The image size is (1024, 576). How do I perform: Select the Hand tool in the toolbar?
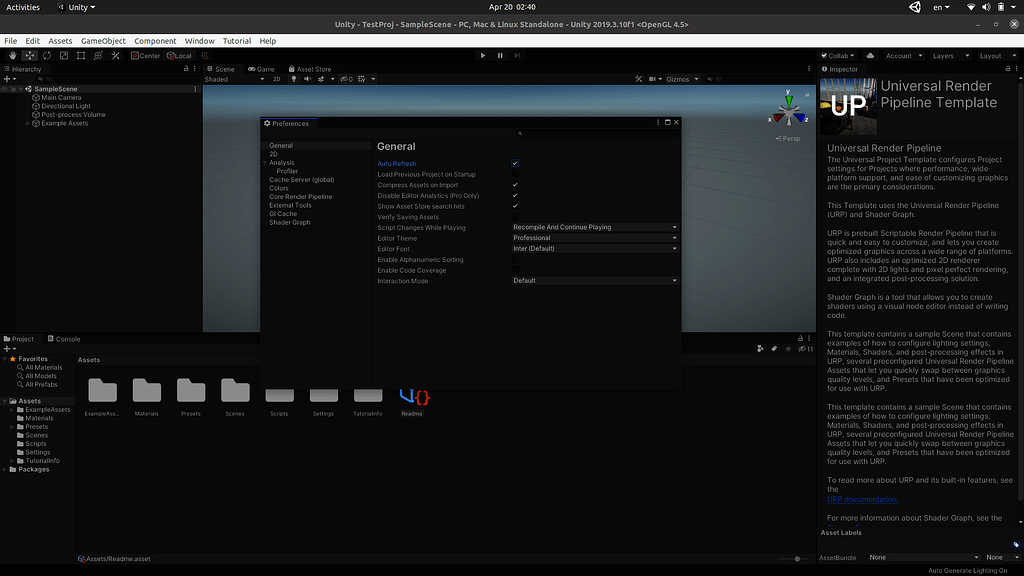click(13, 56)
